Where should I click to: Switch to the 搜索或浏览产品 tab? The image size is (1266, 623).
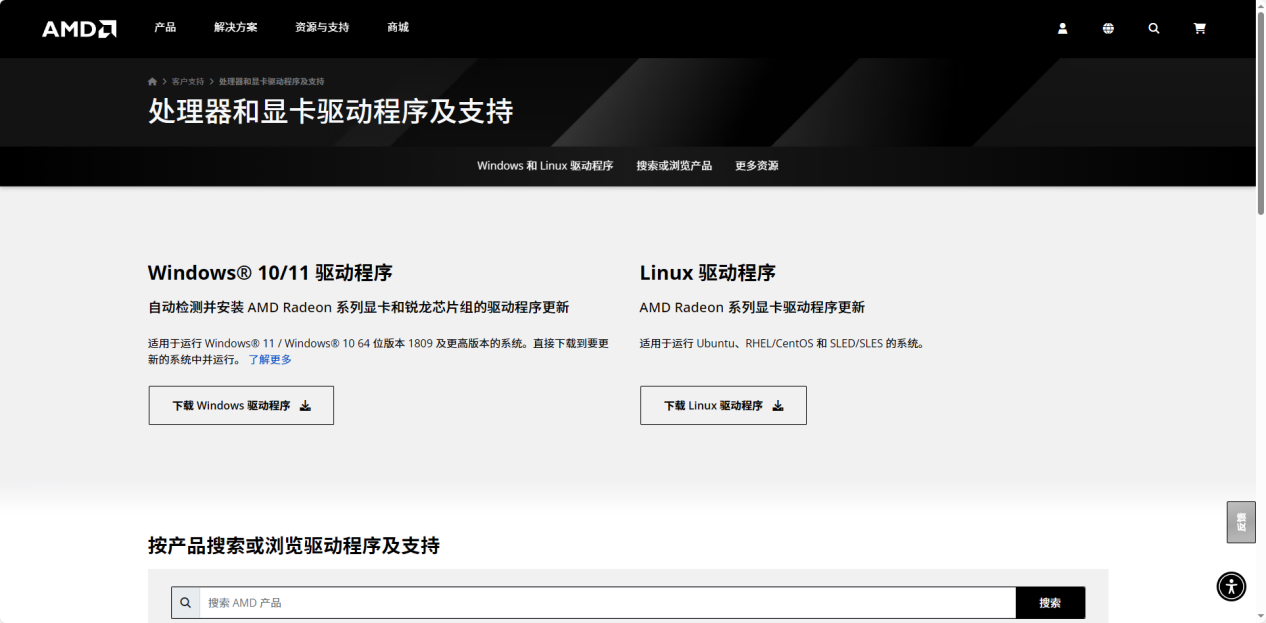pyautogui.click(x=674, y=166)
